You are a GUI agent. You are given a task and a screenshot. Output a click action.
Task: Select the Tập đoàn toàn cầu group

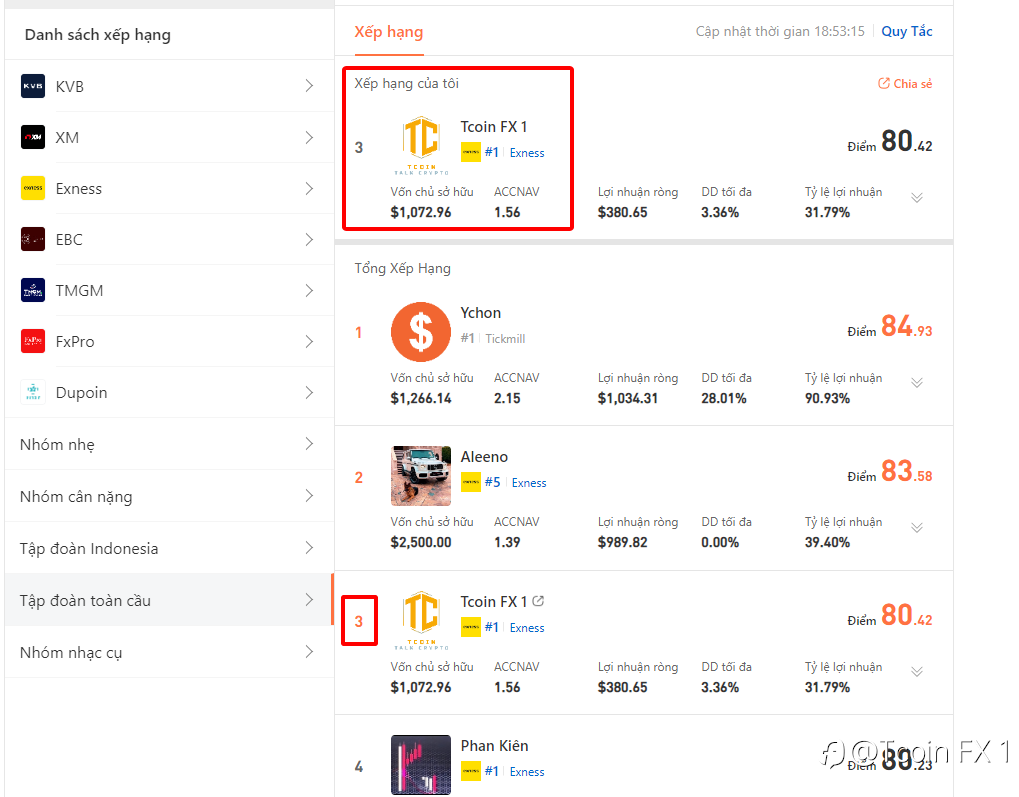click(x=169, y=600)
